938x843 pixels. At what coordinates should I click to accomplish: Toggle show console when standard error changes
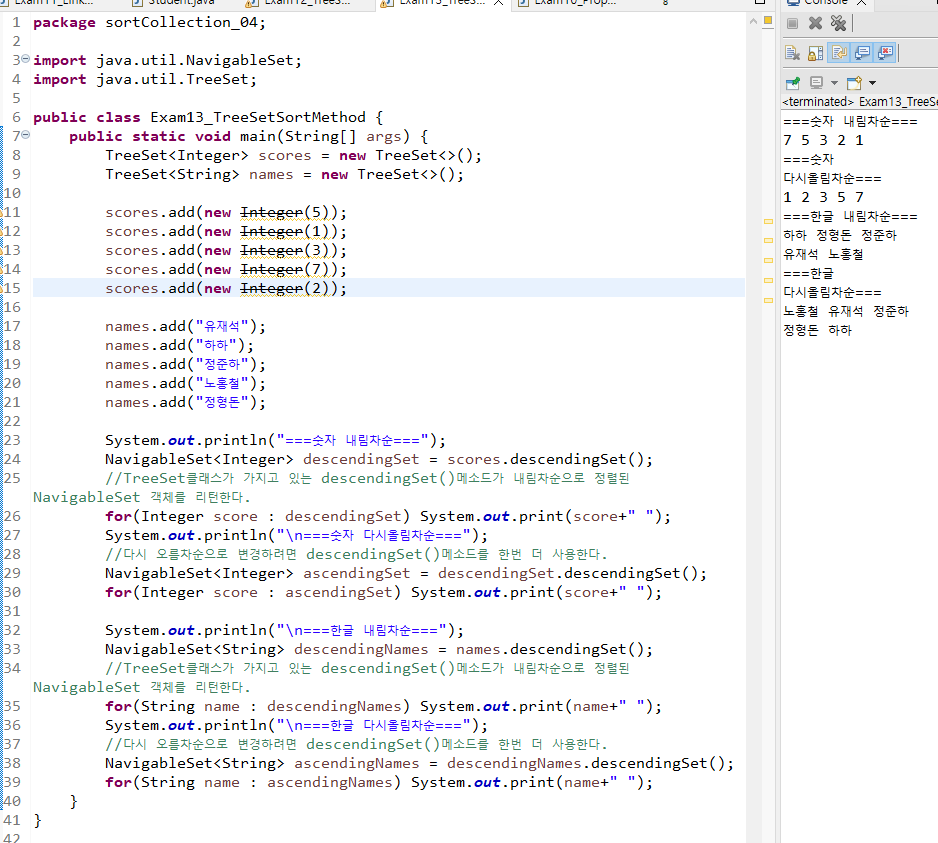(885, 53)
